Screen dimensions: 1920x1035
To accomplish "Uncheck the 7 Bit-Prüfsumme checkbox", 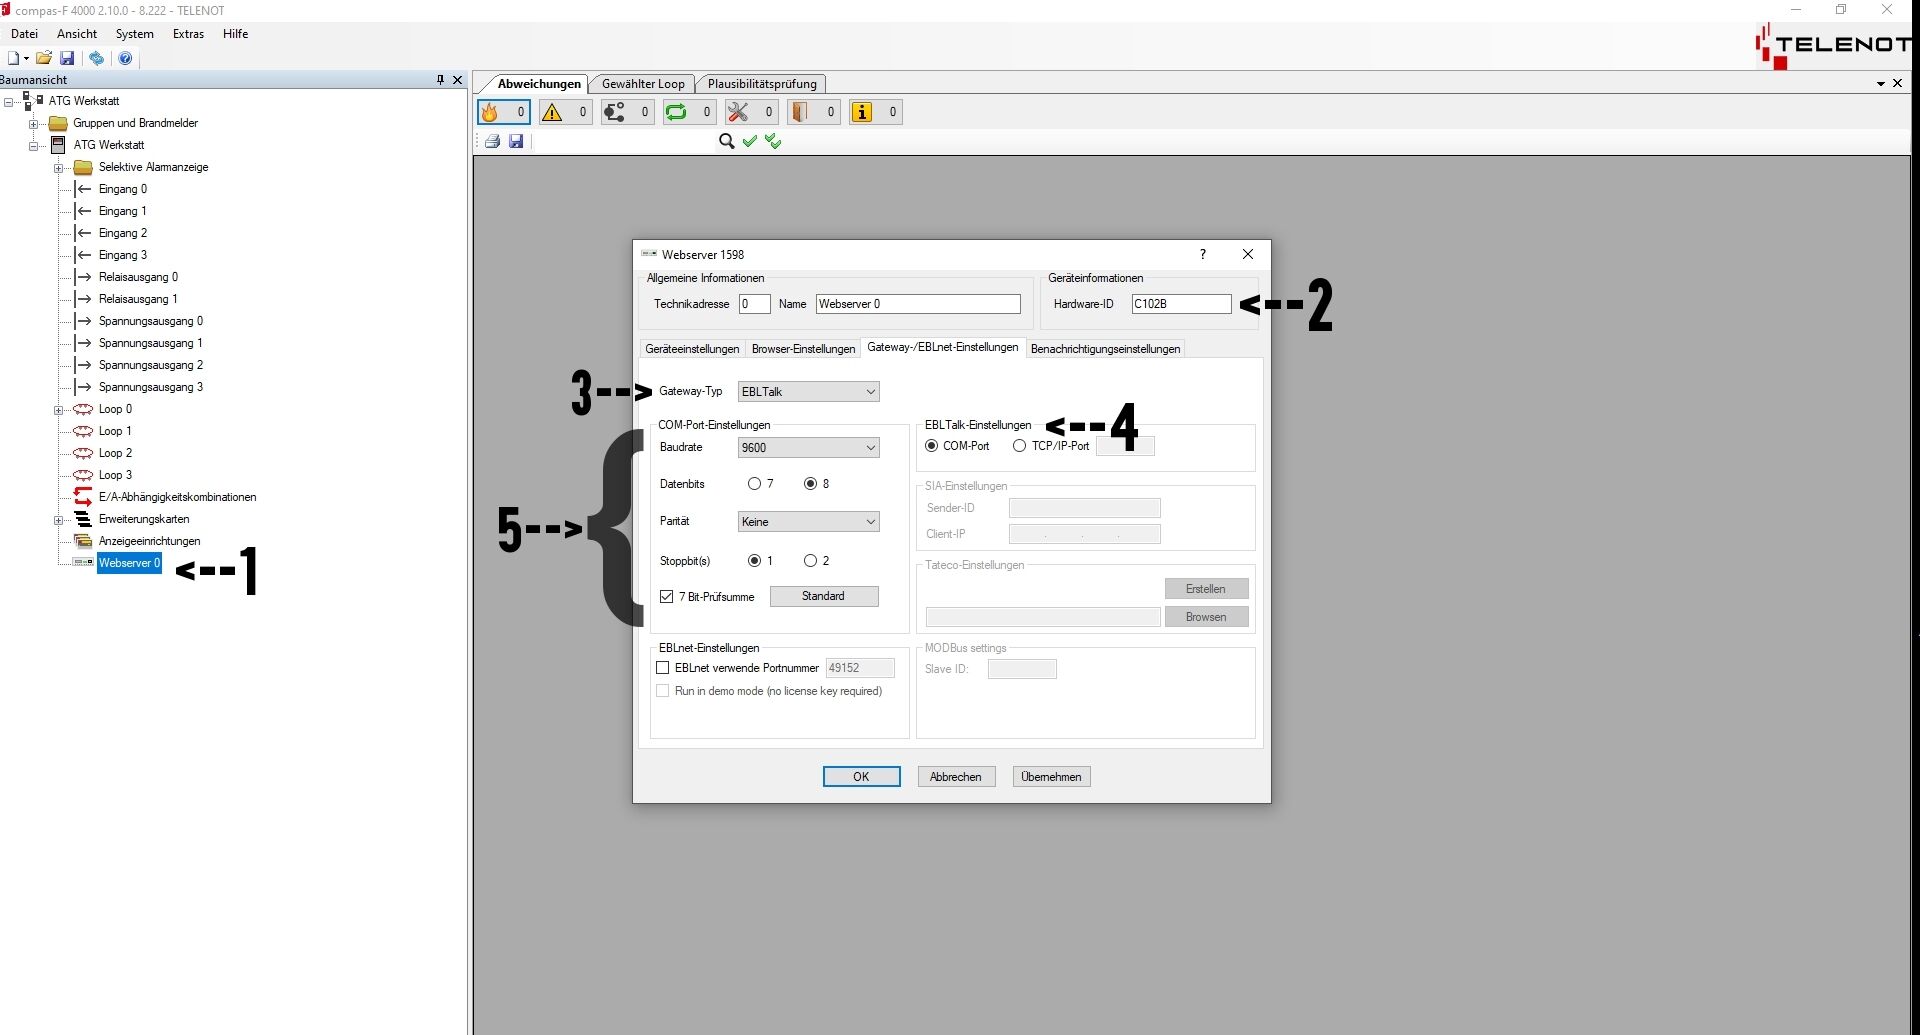I will pyautogui.click(x=666, y=597).
